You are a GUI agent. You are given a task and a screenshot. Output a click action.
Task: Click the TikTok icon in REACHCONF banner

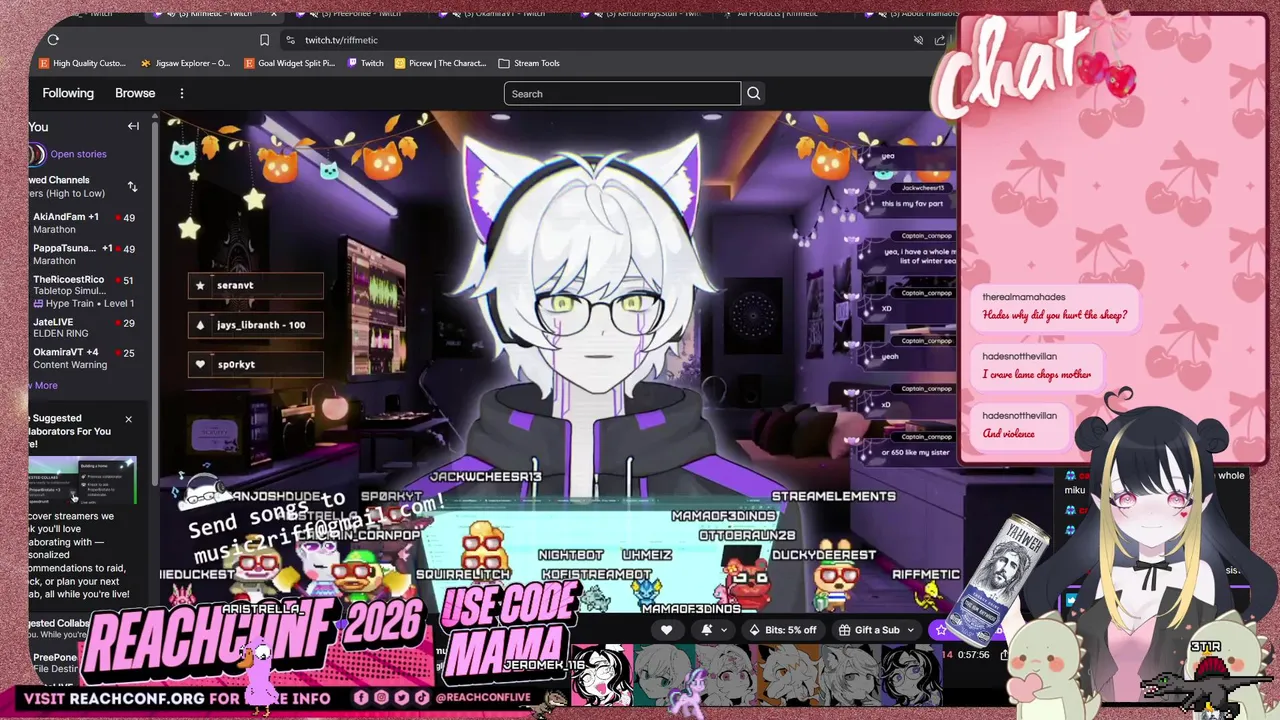click(422, 698)
